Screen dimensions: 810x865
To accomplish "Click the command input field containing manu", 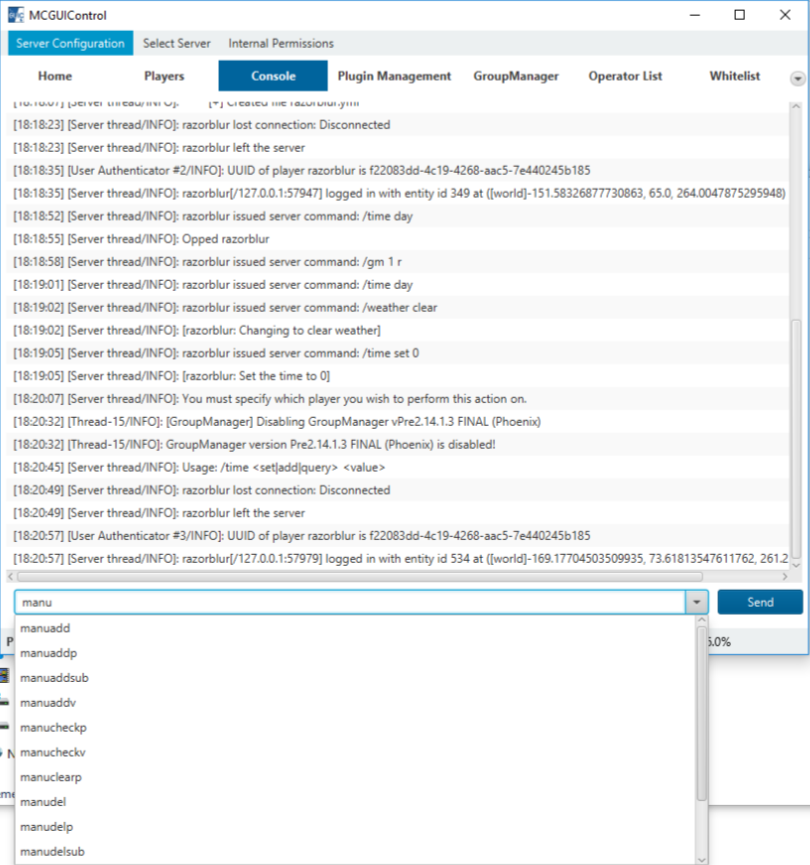I will point(348,602).
